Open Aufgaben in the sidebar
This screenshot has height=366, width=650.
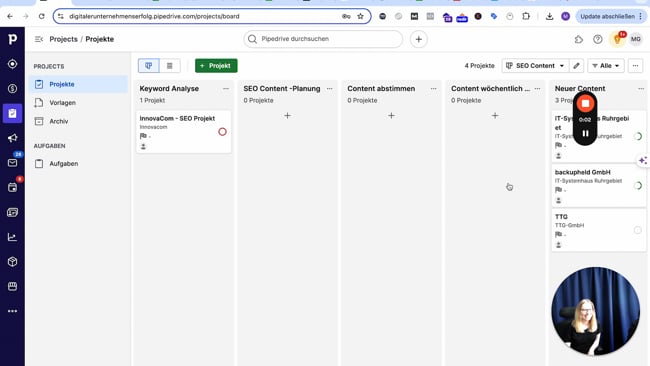(79, 163)
